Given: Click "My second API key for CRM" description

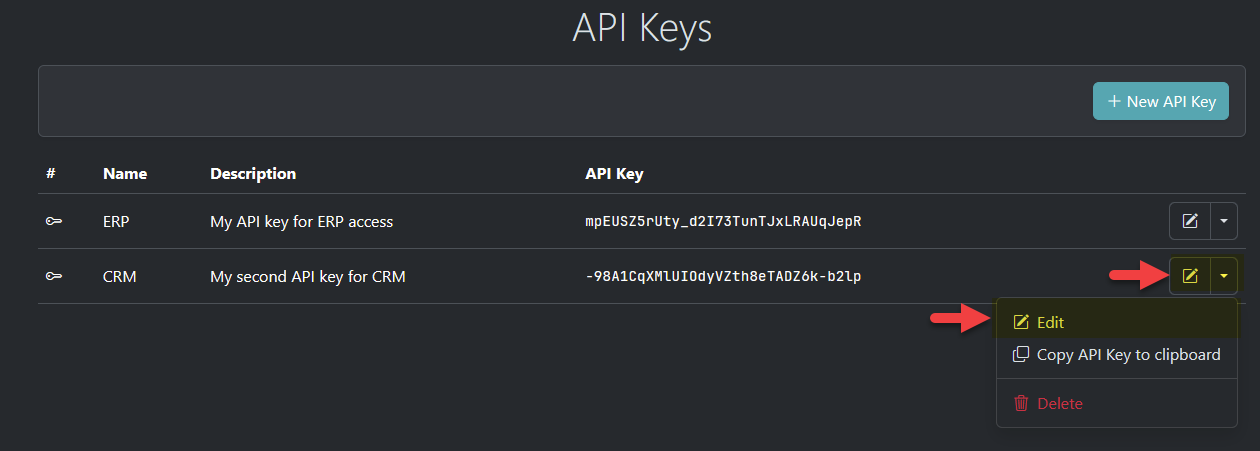Looking at the screenshot, I should 307,276.
